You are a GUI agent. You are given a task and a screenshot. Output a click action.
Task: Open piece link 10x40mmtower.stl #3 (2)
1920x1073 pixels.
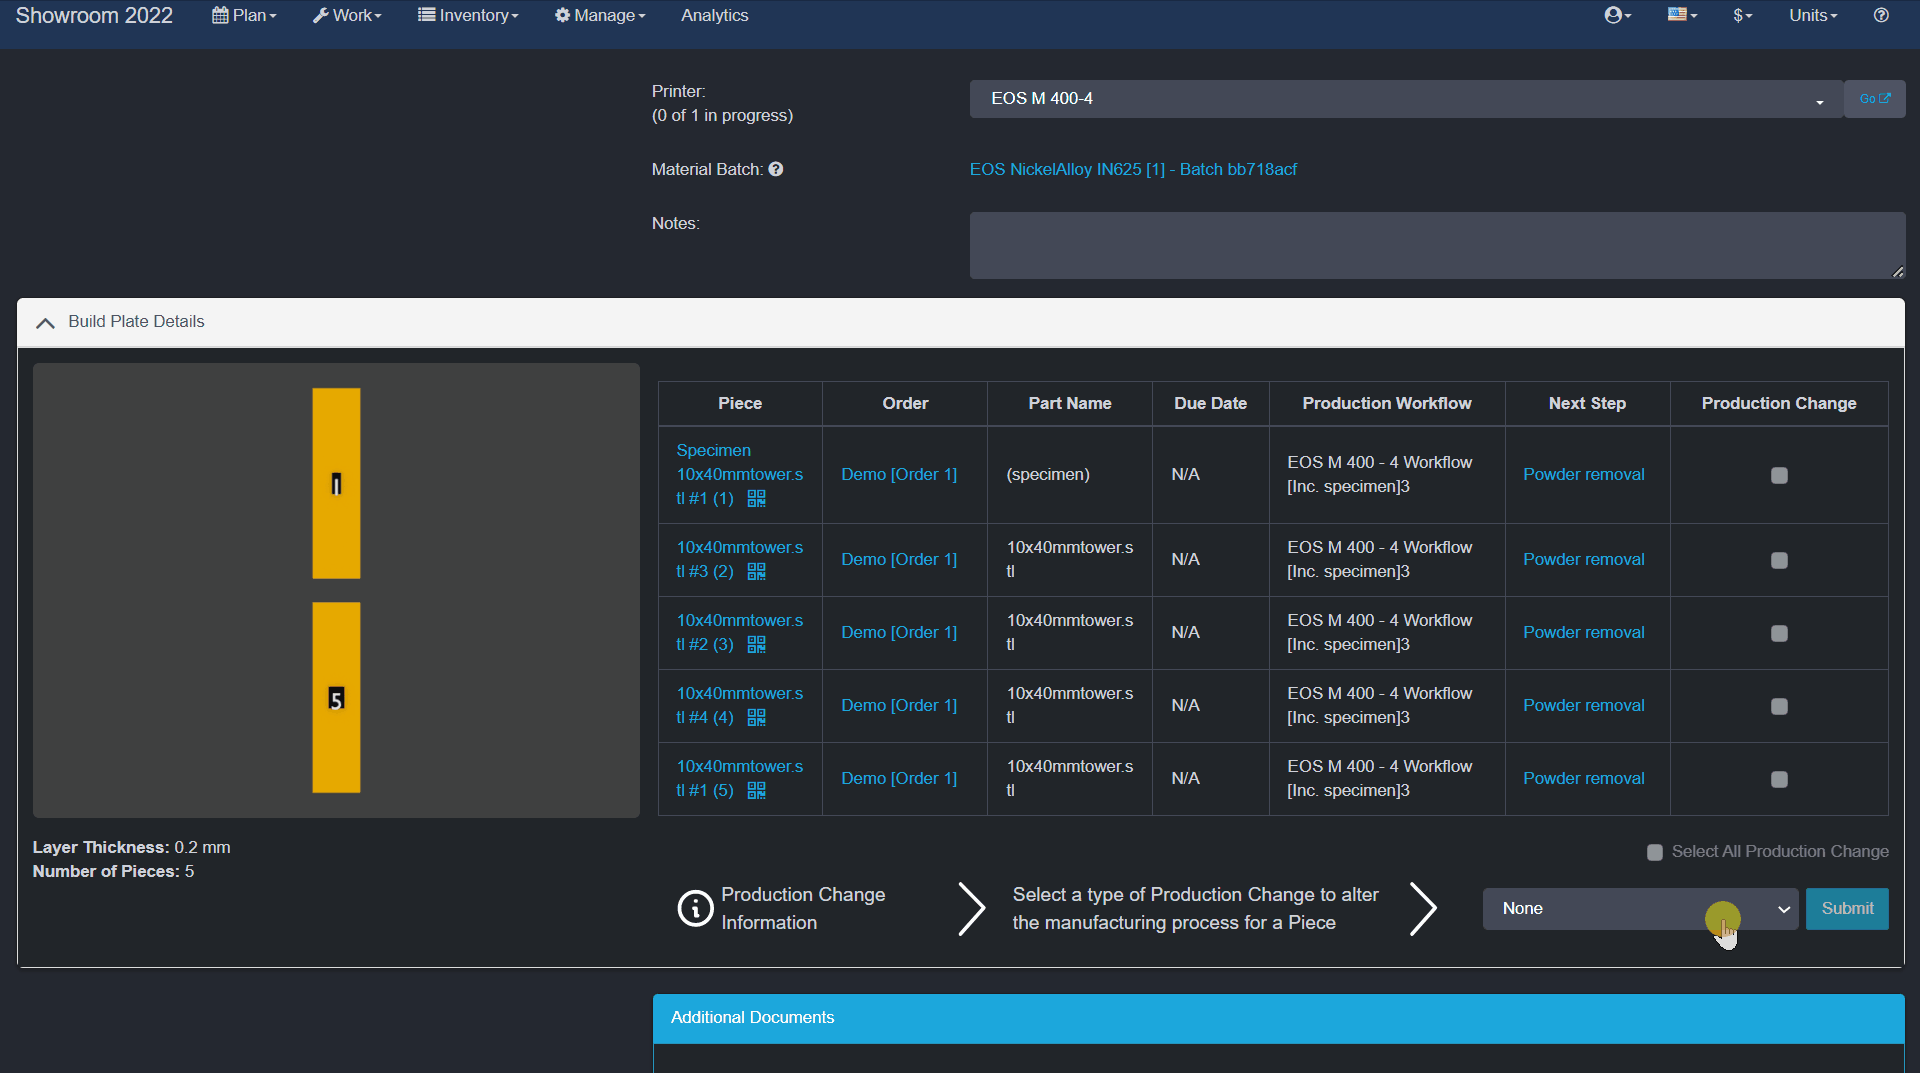coord(739,559)
